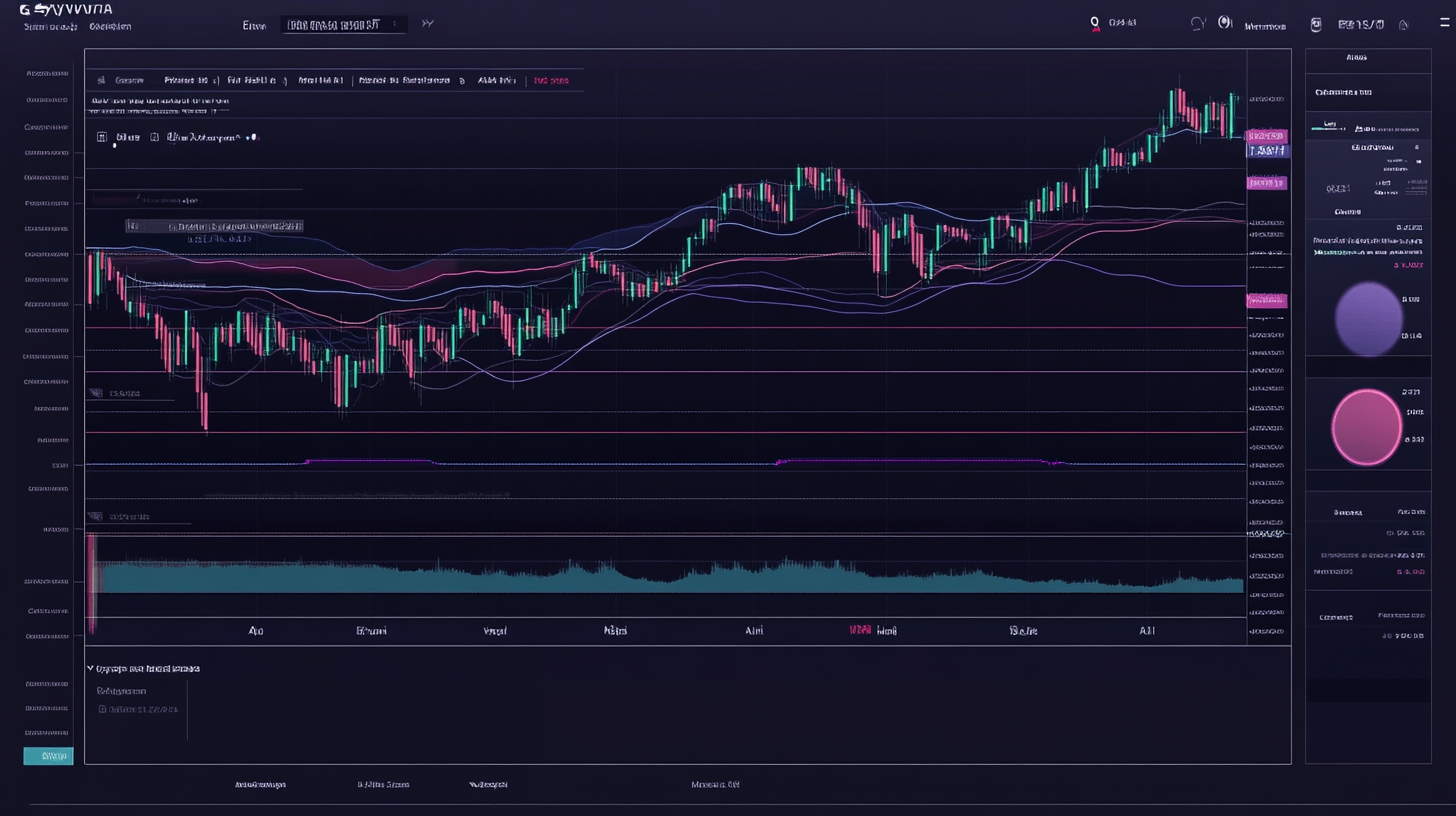Toggle visibility of the volume indicator legend

click(x=95, y=516)
